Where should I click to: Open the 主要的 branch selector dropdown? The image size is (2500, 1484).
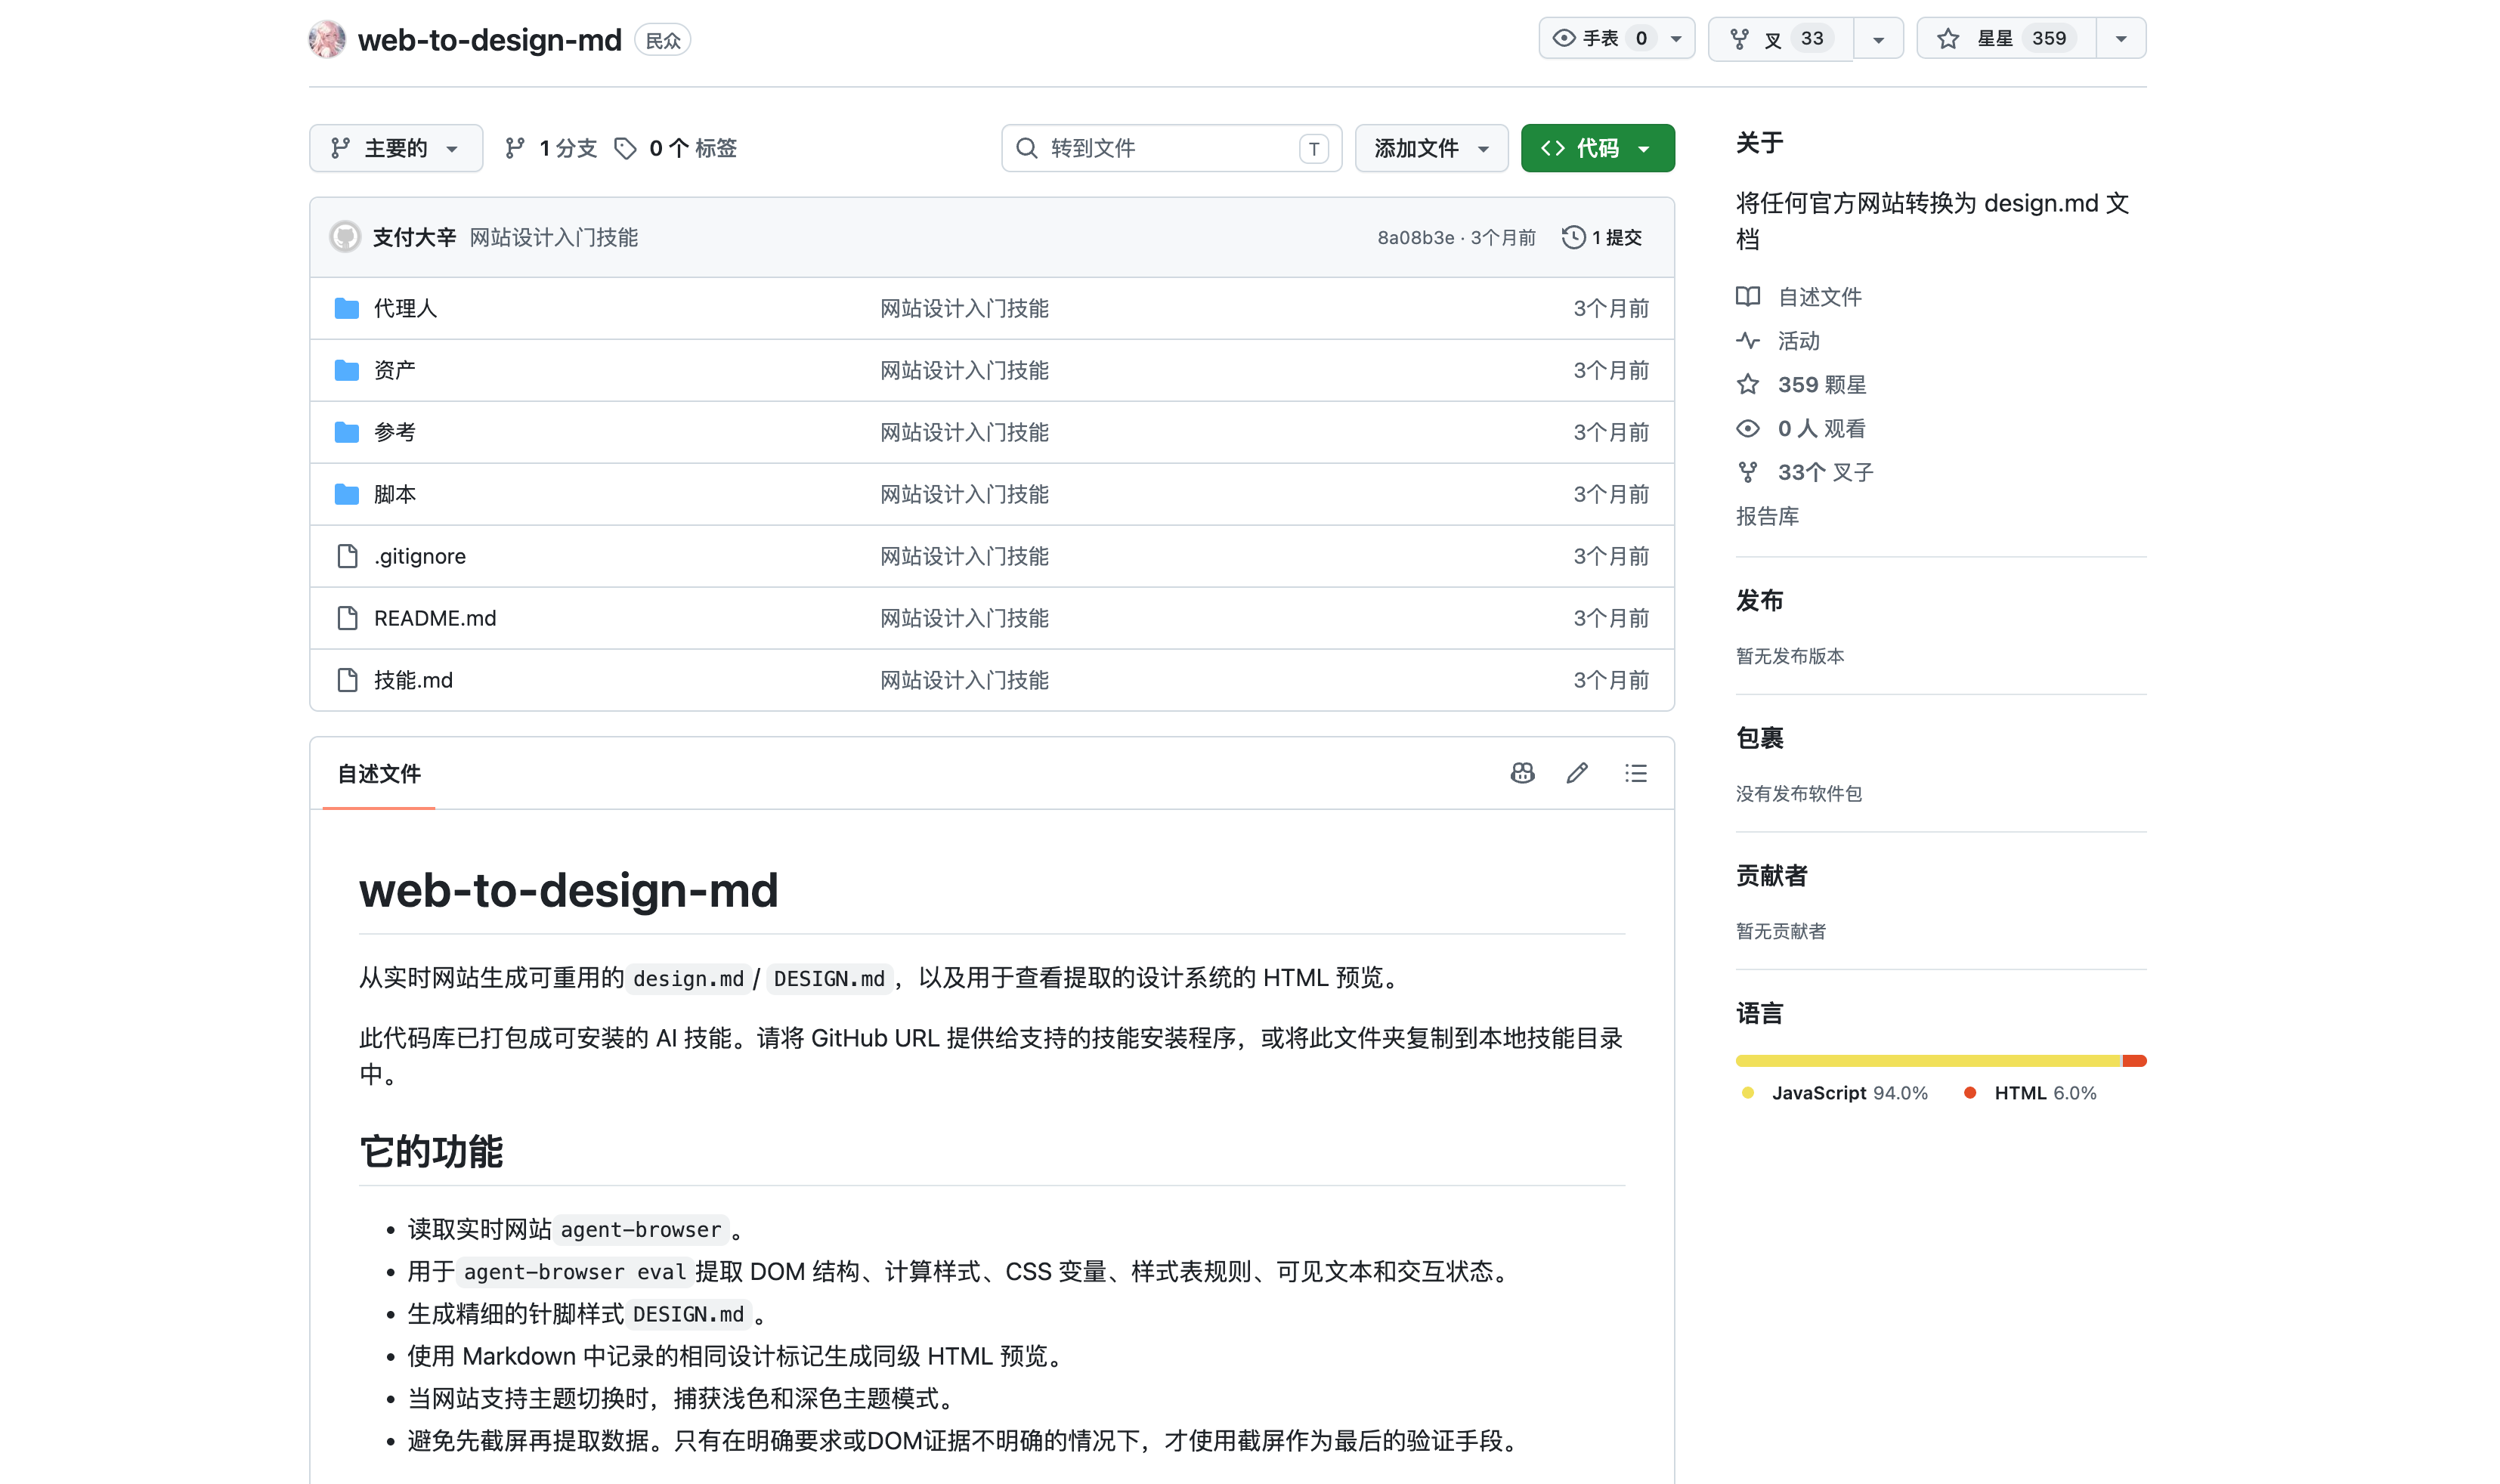coord(396,148)
